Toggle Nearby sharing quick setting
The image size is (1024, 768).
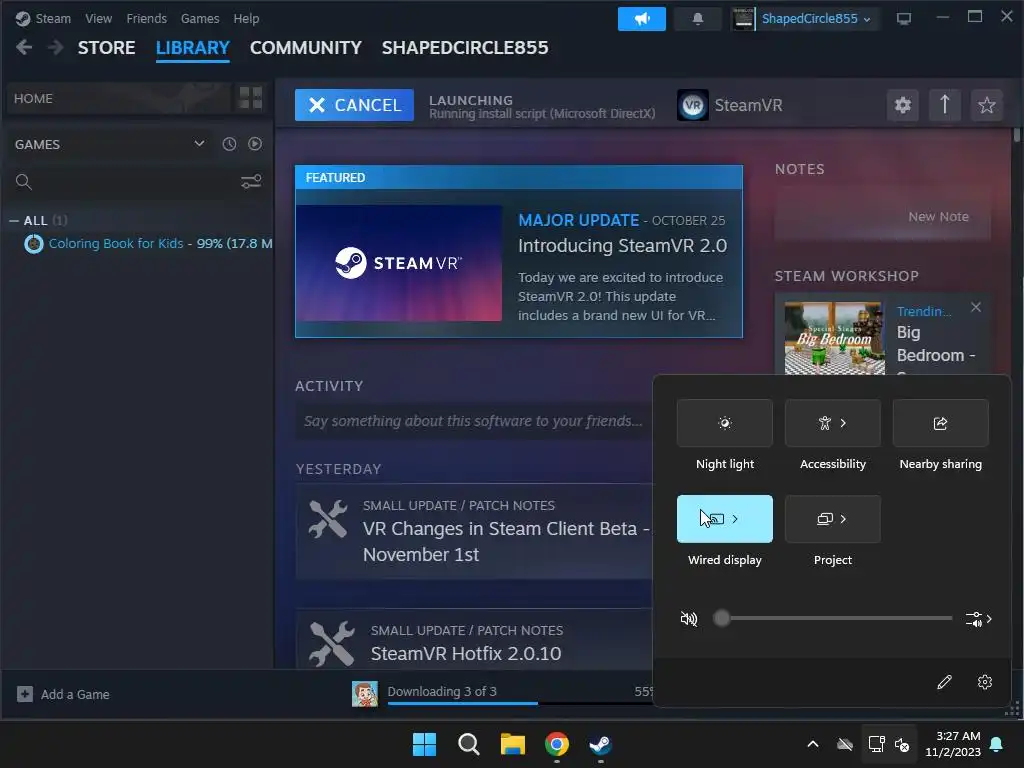pyautogui.click(x=940, y=423)
